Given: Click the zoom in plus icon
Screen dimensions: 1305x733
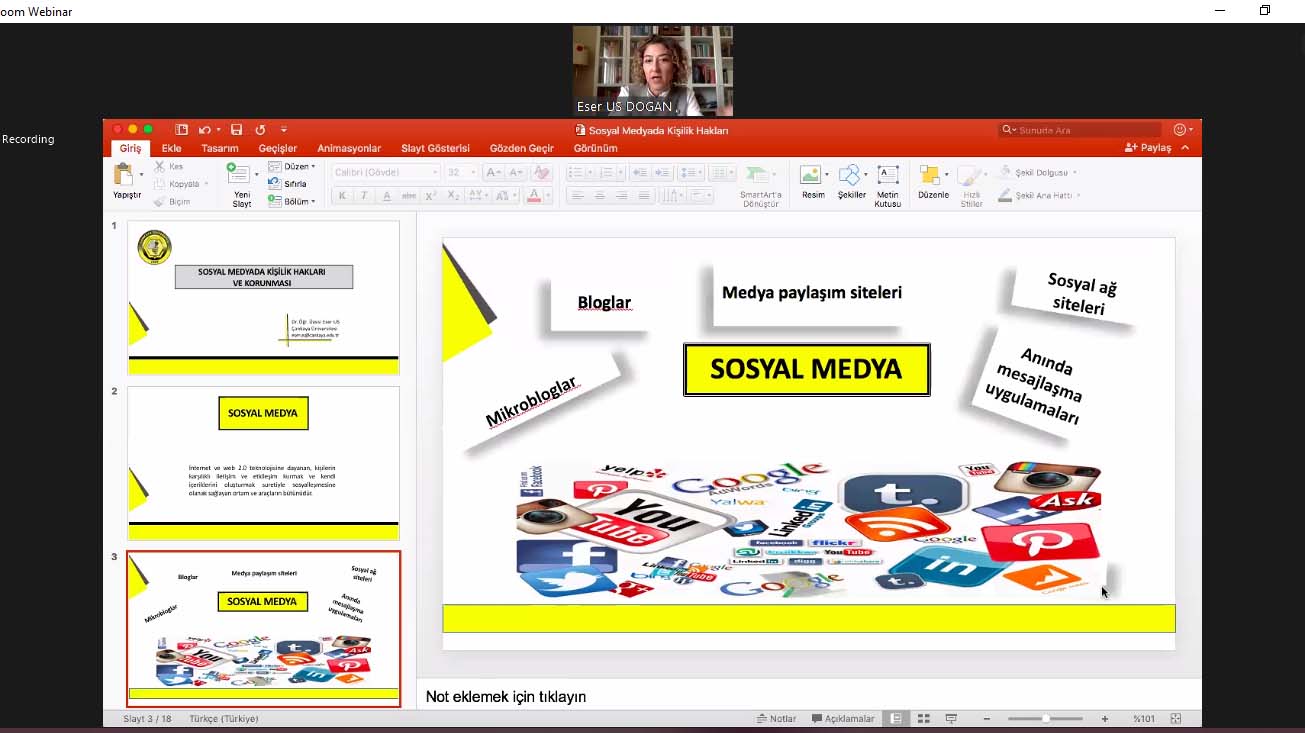Looking at the screenshot, I should point(1105,719).
